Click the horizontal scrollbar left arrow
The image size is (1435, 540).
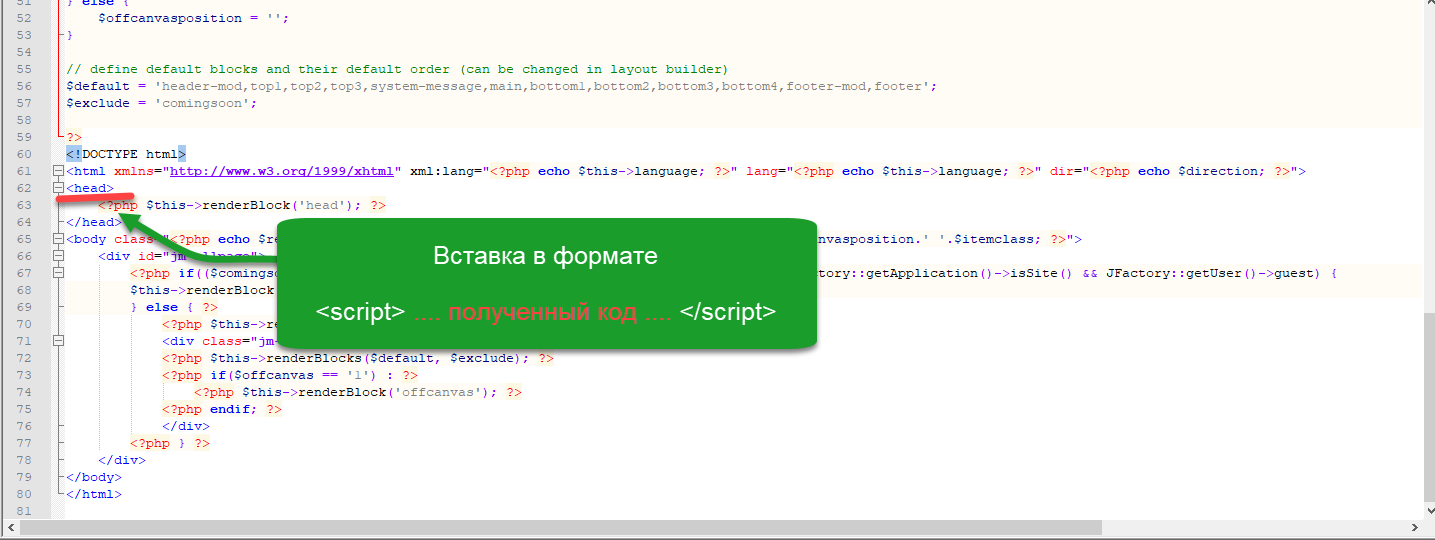click(x=10, y=527)
